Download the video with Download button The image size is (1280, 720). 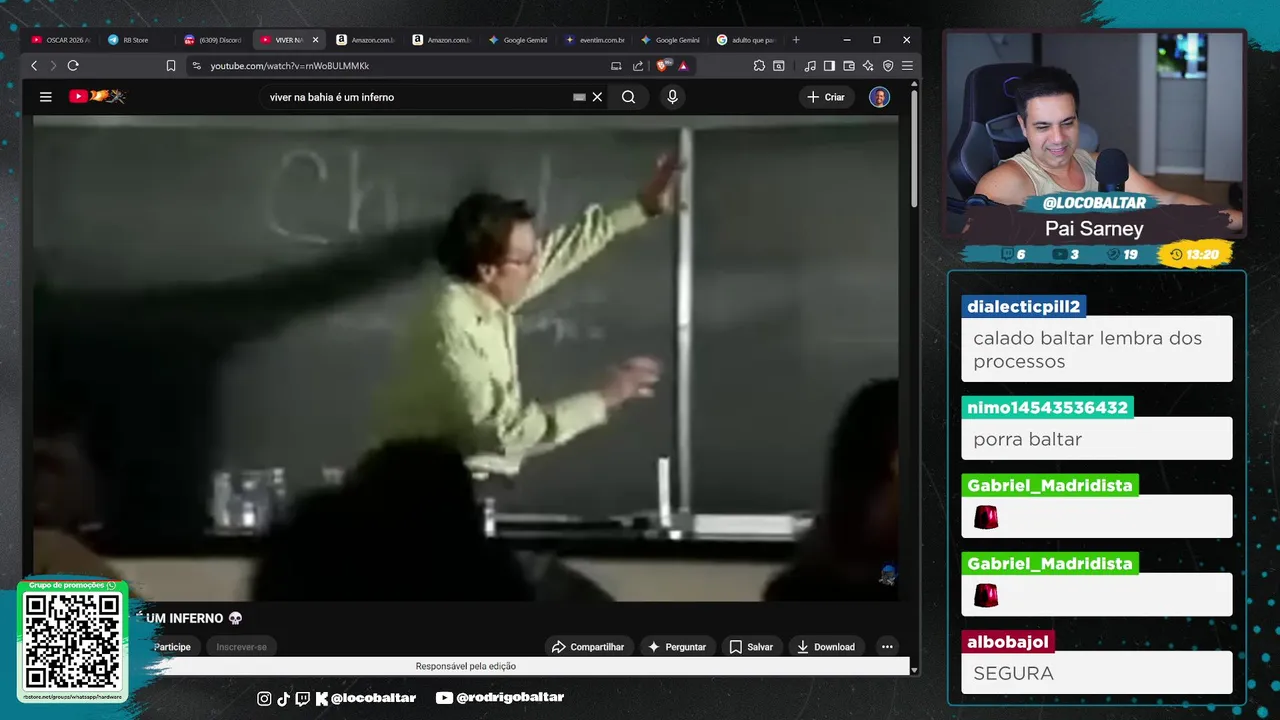826,647
